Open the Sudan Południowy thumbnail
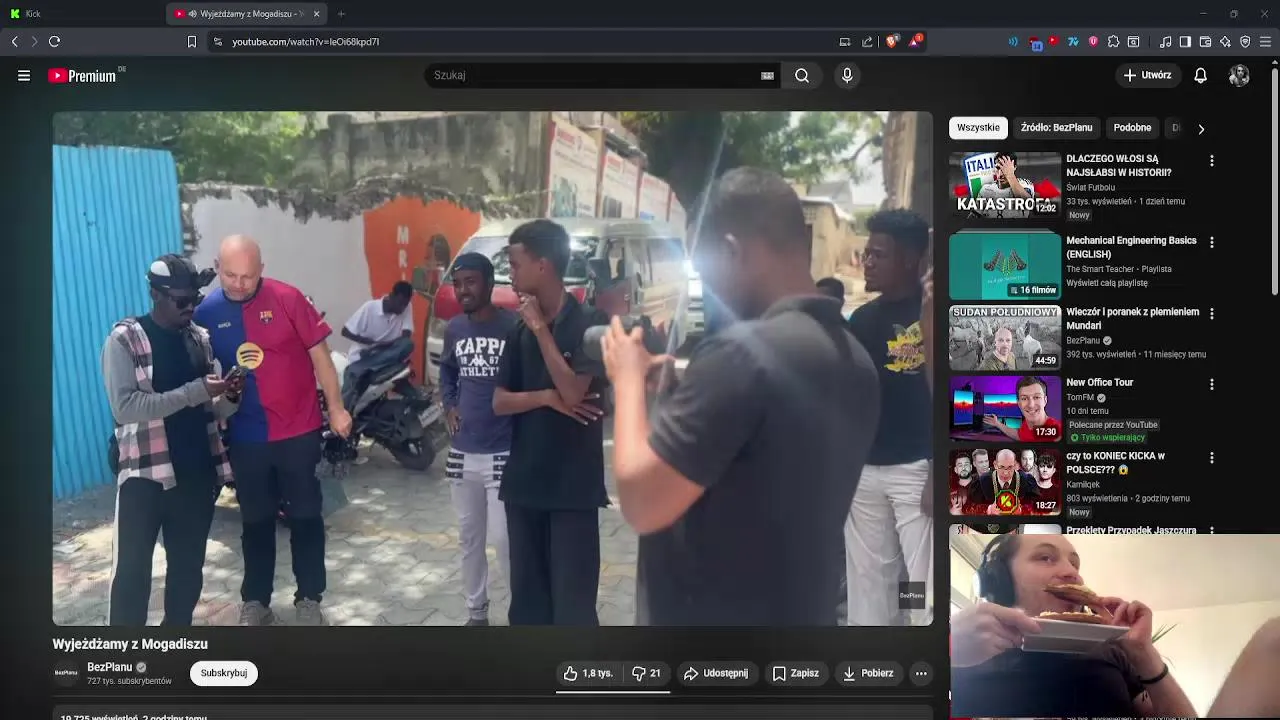Image resolution: width=1280 pixels, height=720 pixels. [x=1005, y=338]
